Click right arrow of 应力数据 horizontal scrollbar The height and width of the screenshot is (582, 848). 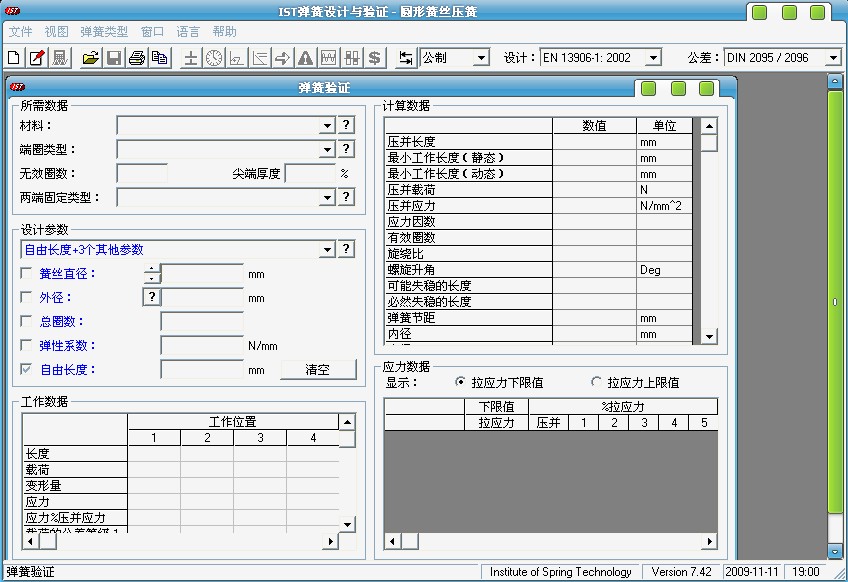click(x=710, y=541)
